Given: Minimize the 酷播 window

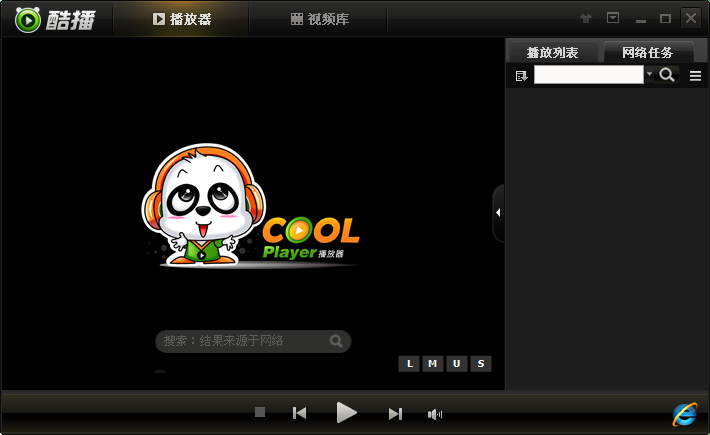Looking at the screenshot, I should click(641, 20).
